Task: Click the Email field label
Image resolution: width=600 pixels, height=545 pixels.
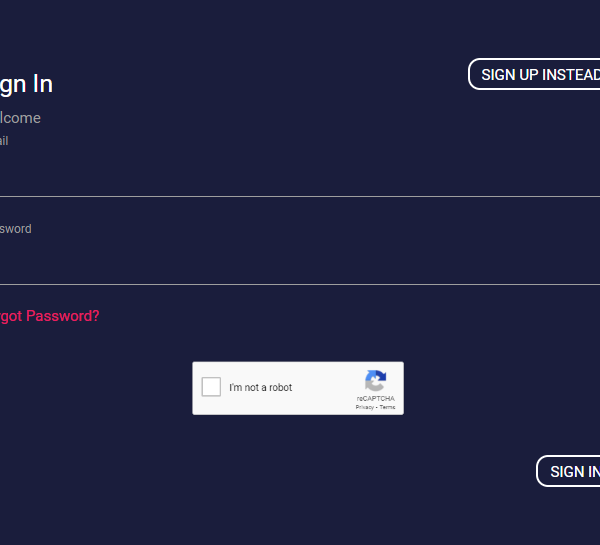Action: [x=4, y=141]
